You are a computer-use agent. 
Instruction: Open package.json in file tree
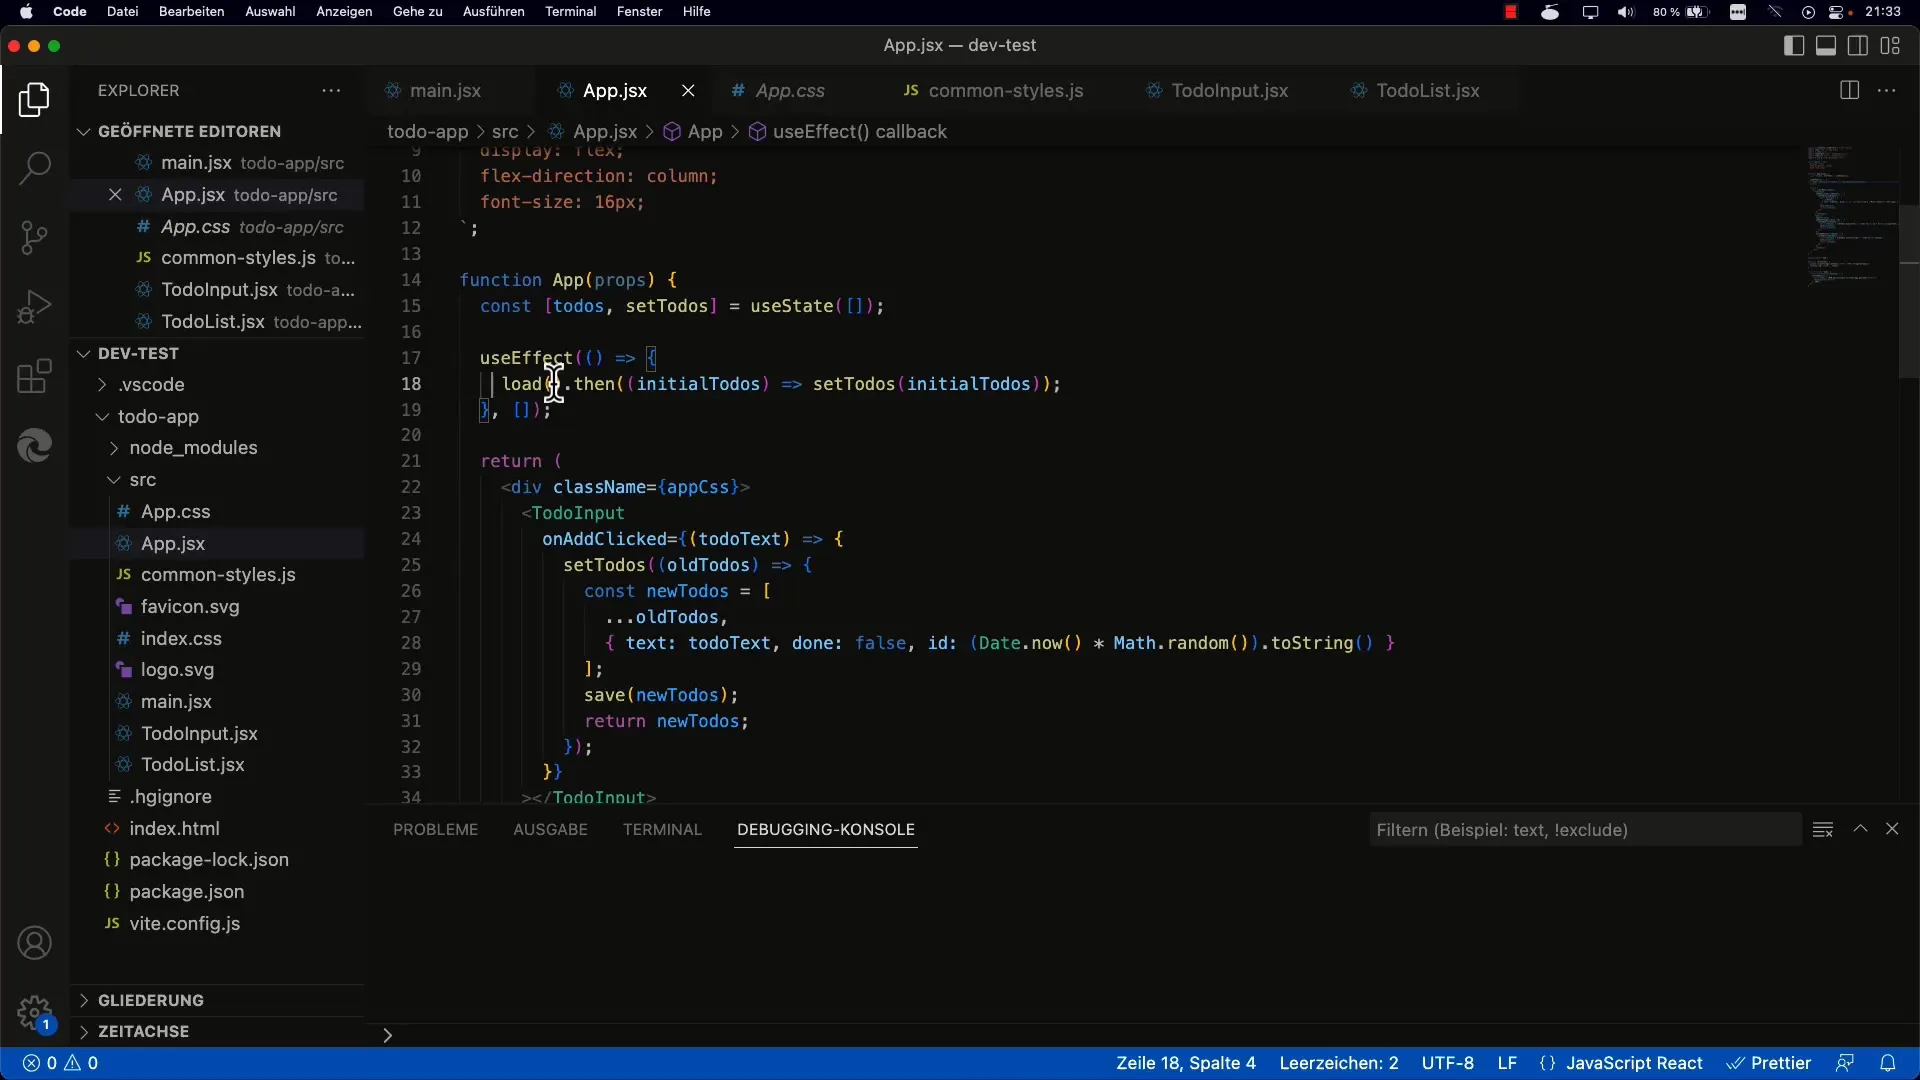click(x=186, y=891)
